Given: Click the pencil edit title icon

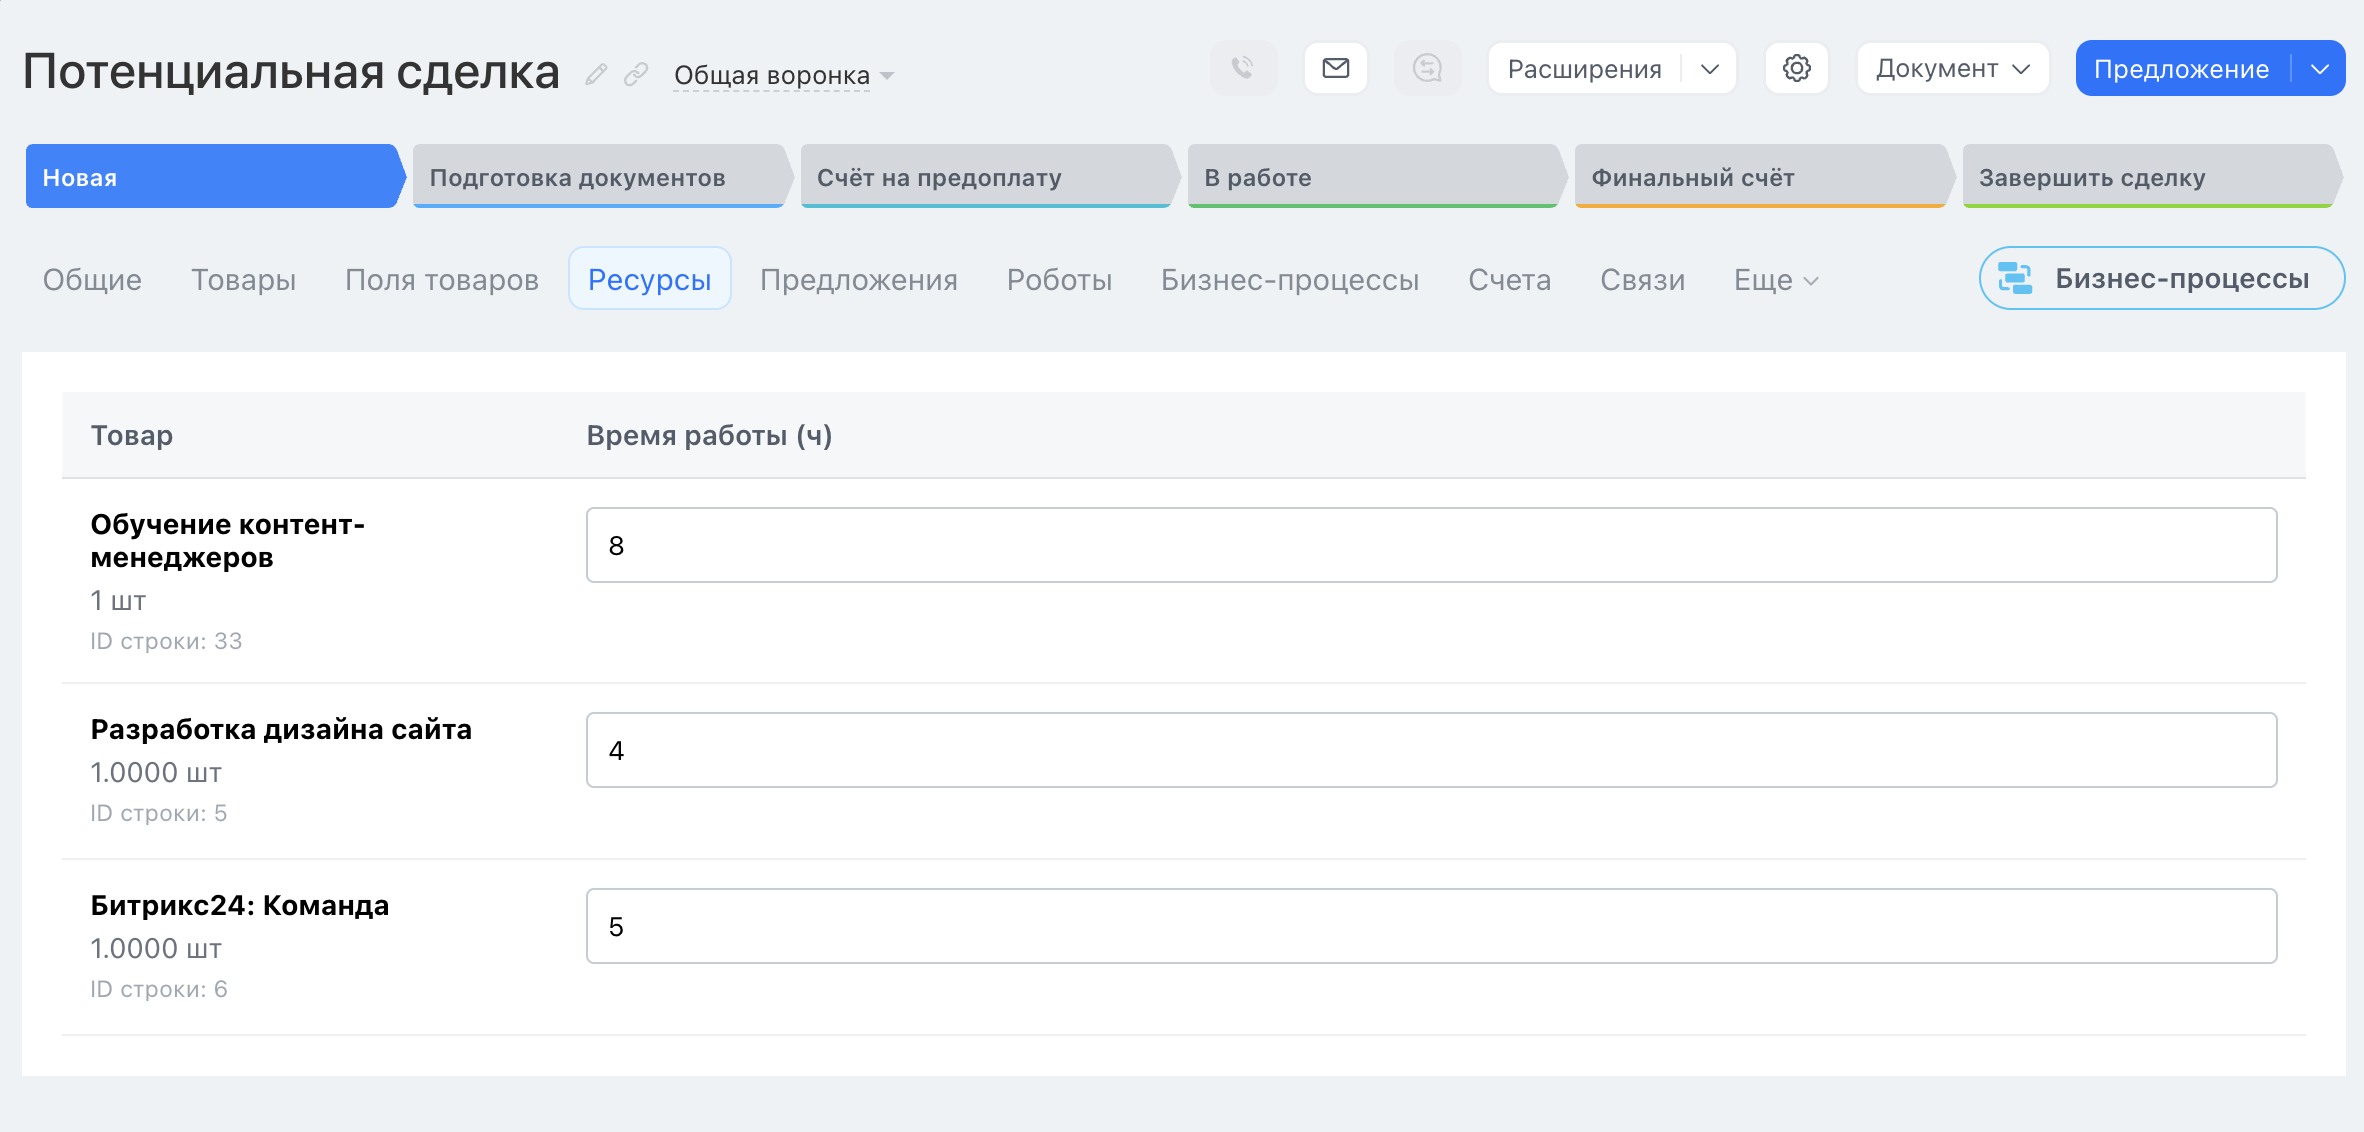Looking at the screenshot, I should tap(596, 74).
